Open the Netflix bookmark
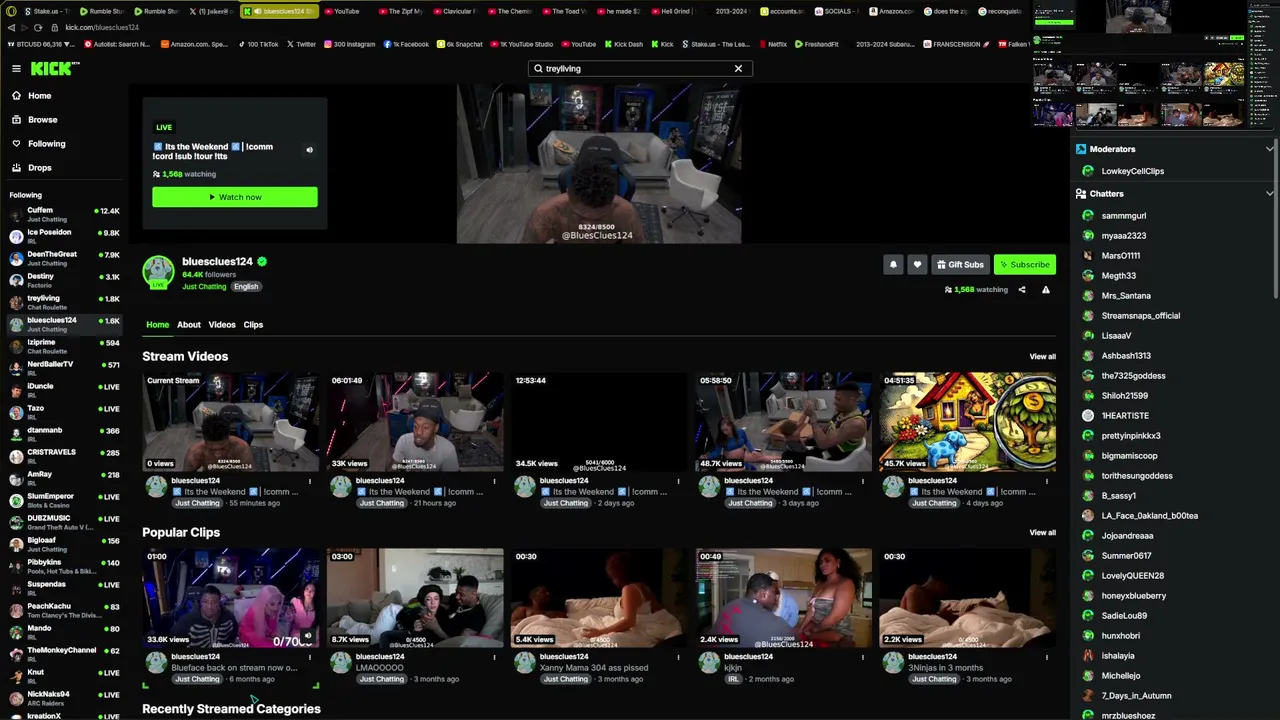The image size is (1280, 720). click(773, 44)
